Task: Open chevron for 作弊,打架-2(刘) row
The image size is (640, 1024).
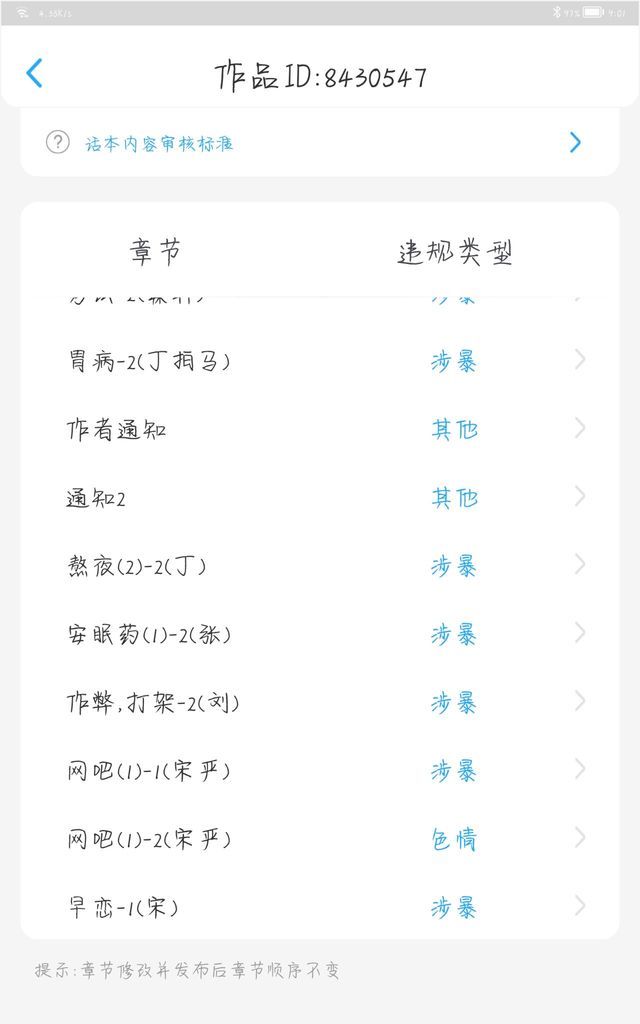Action: [x=580, y=702]
